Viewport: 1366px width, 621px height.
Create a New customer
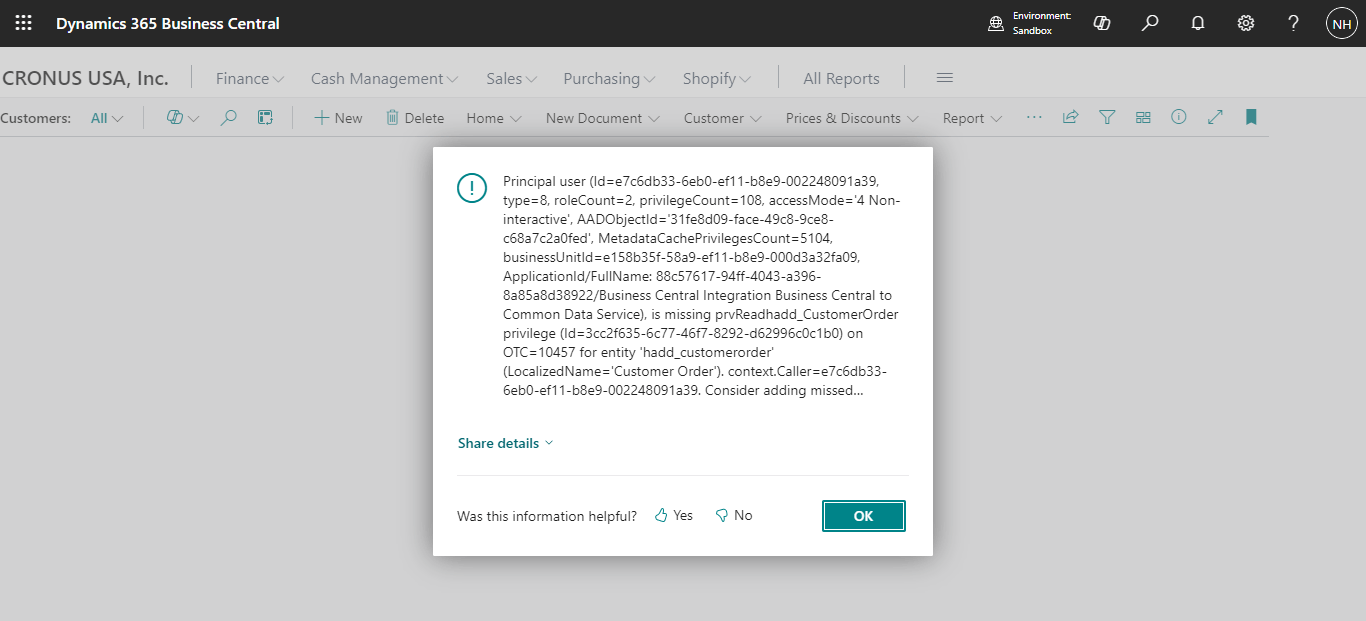tap(338, 118)
